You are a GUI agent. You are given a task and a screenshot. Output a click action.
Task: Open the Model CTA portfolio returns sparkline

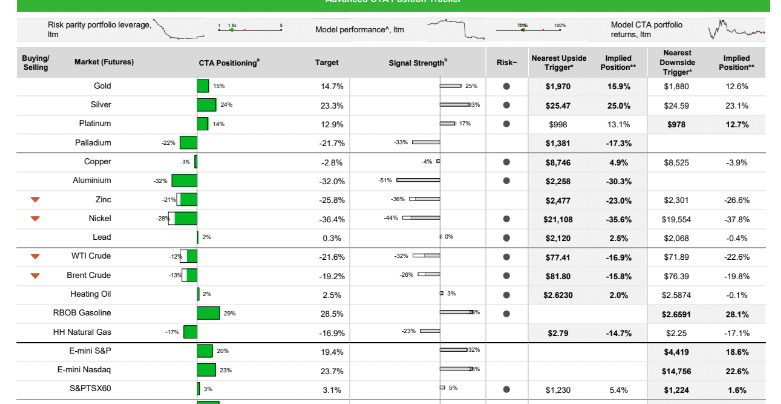point(736,29)
